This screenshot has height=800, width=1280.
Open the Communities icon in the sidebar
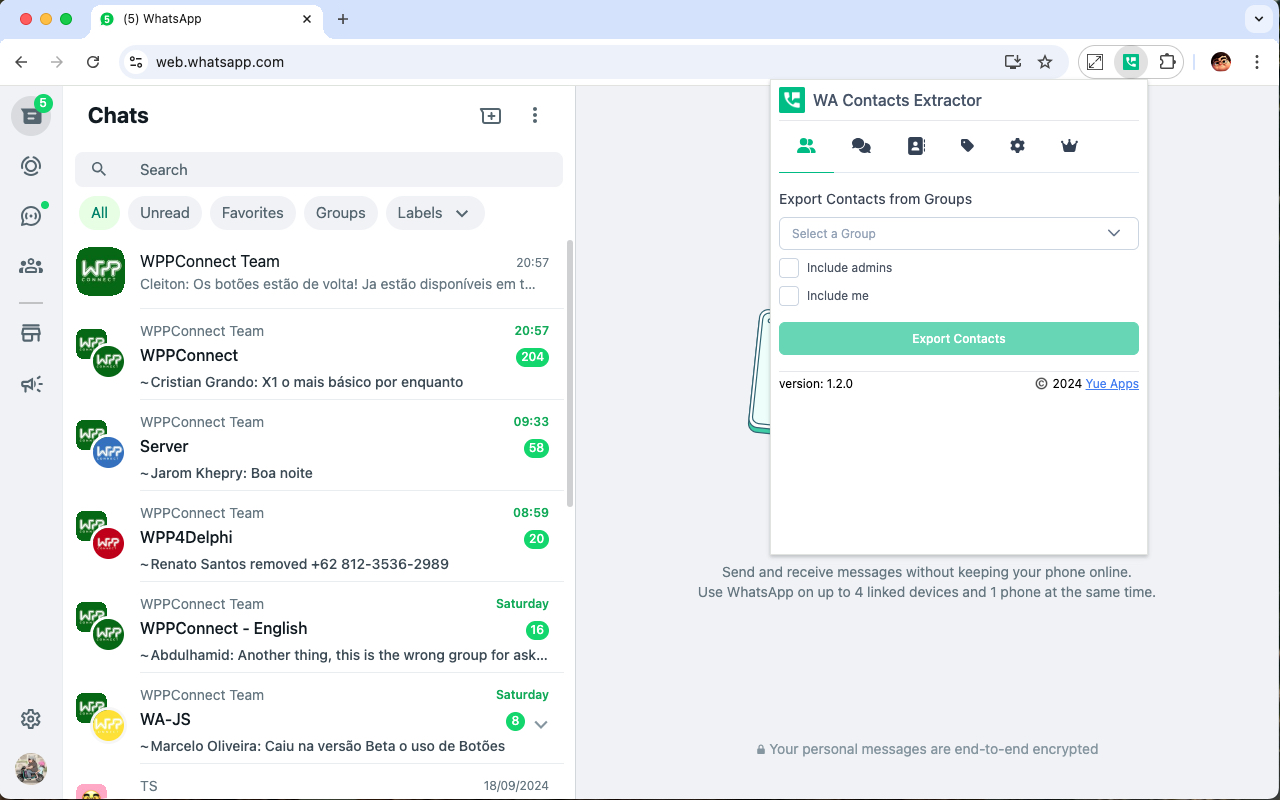tap(31, 266)
